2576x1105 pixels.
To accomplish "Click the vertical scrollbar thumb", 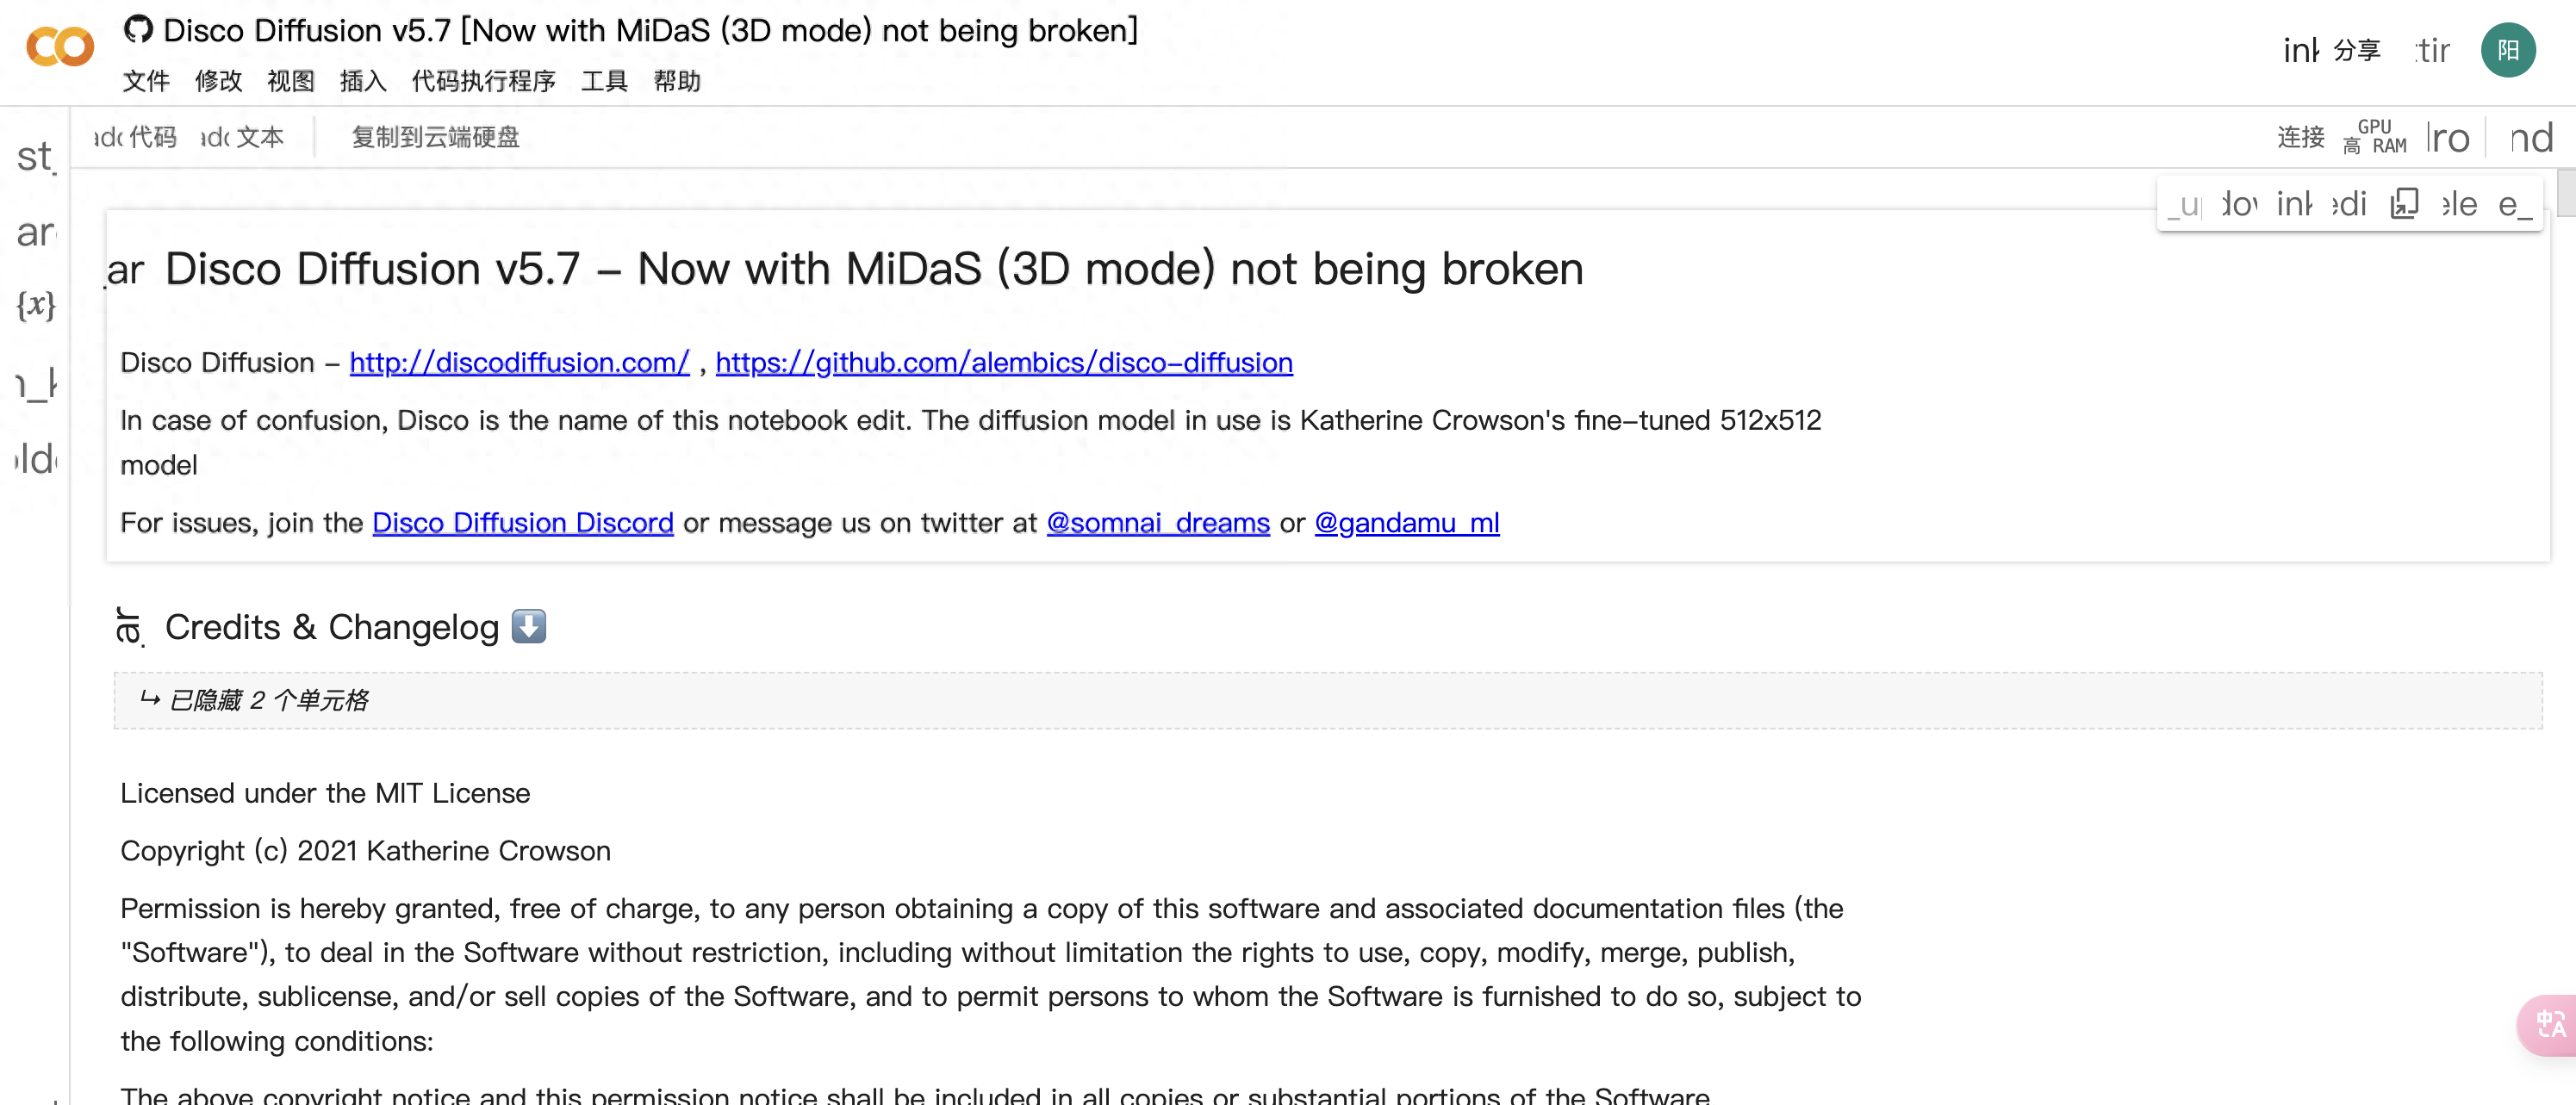I will [x=2566, y=193].
